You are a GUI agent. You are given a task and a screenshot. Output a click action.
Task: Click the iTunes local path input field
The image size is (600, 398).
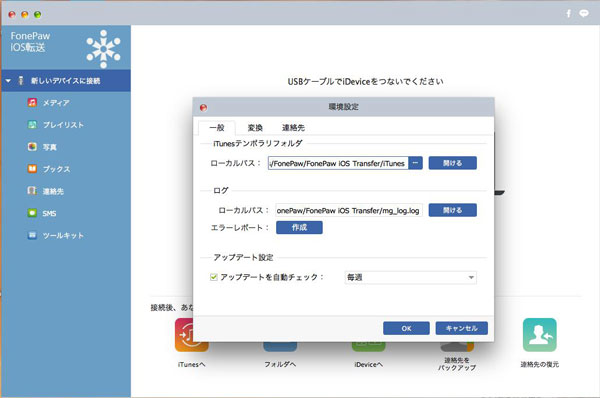coord(338,163)
